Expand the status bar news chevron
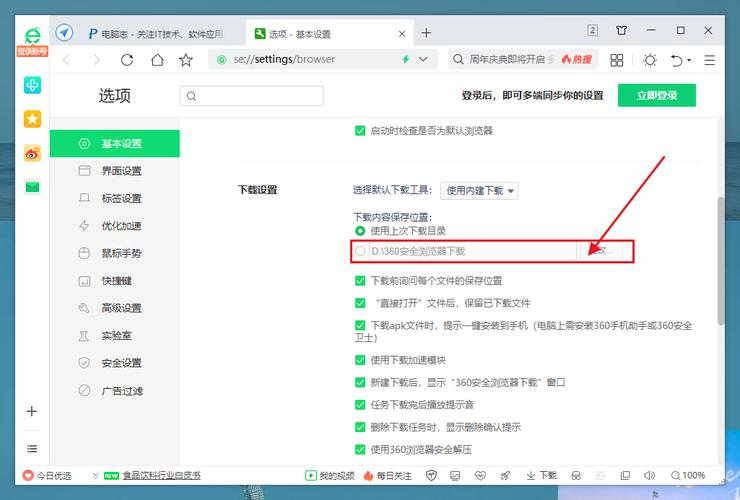This screenshot has width=740, height=500. [x=95, y=475]
